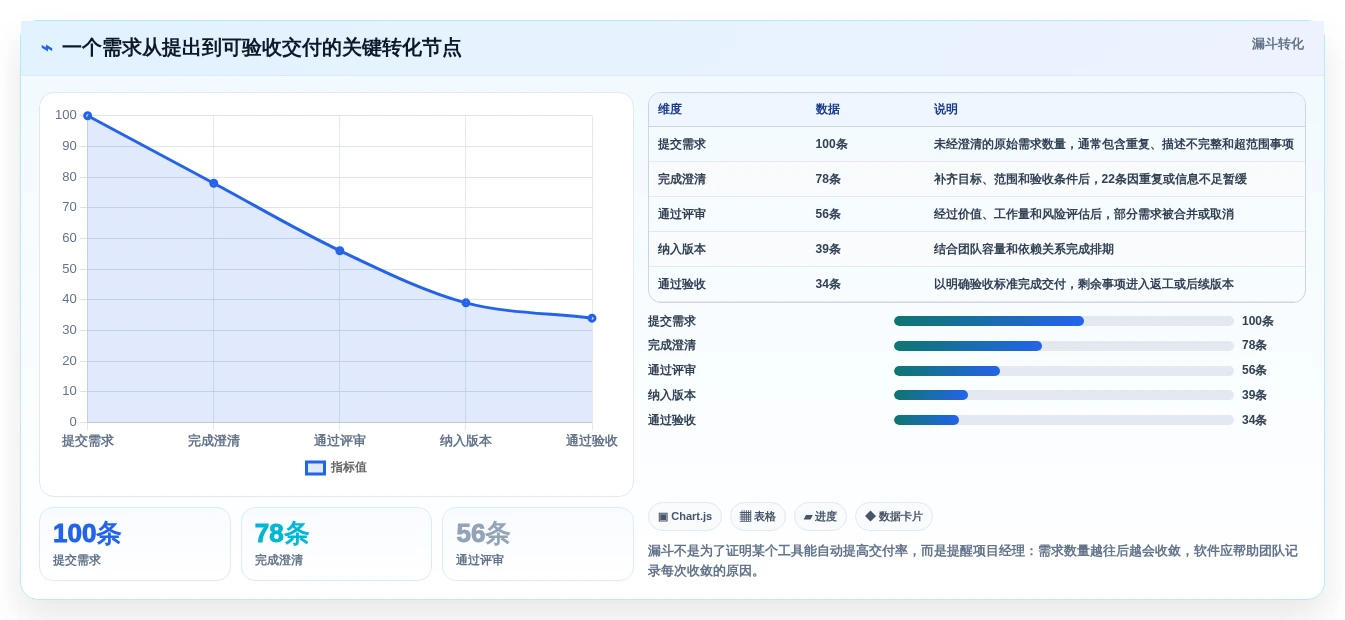Click the 56条 cell in the table
Screen dimensions: 1345x620
[828, 214]
